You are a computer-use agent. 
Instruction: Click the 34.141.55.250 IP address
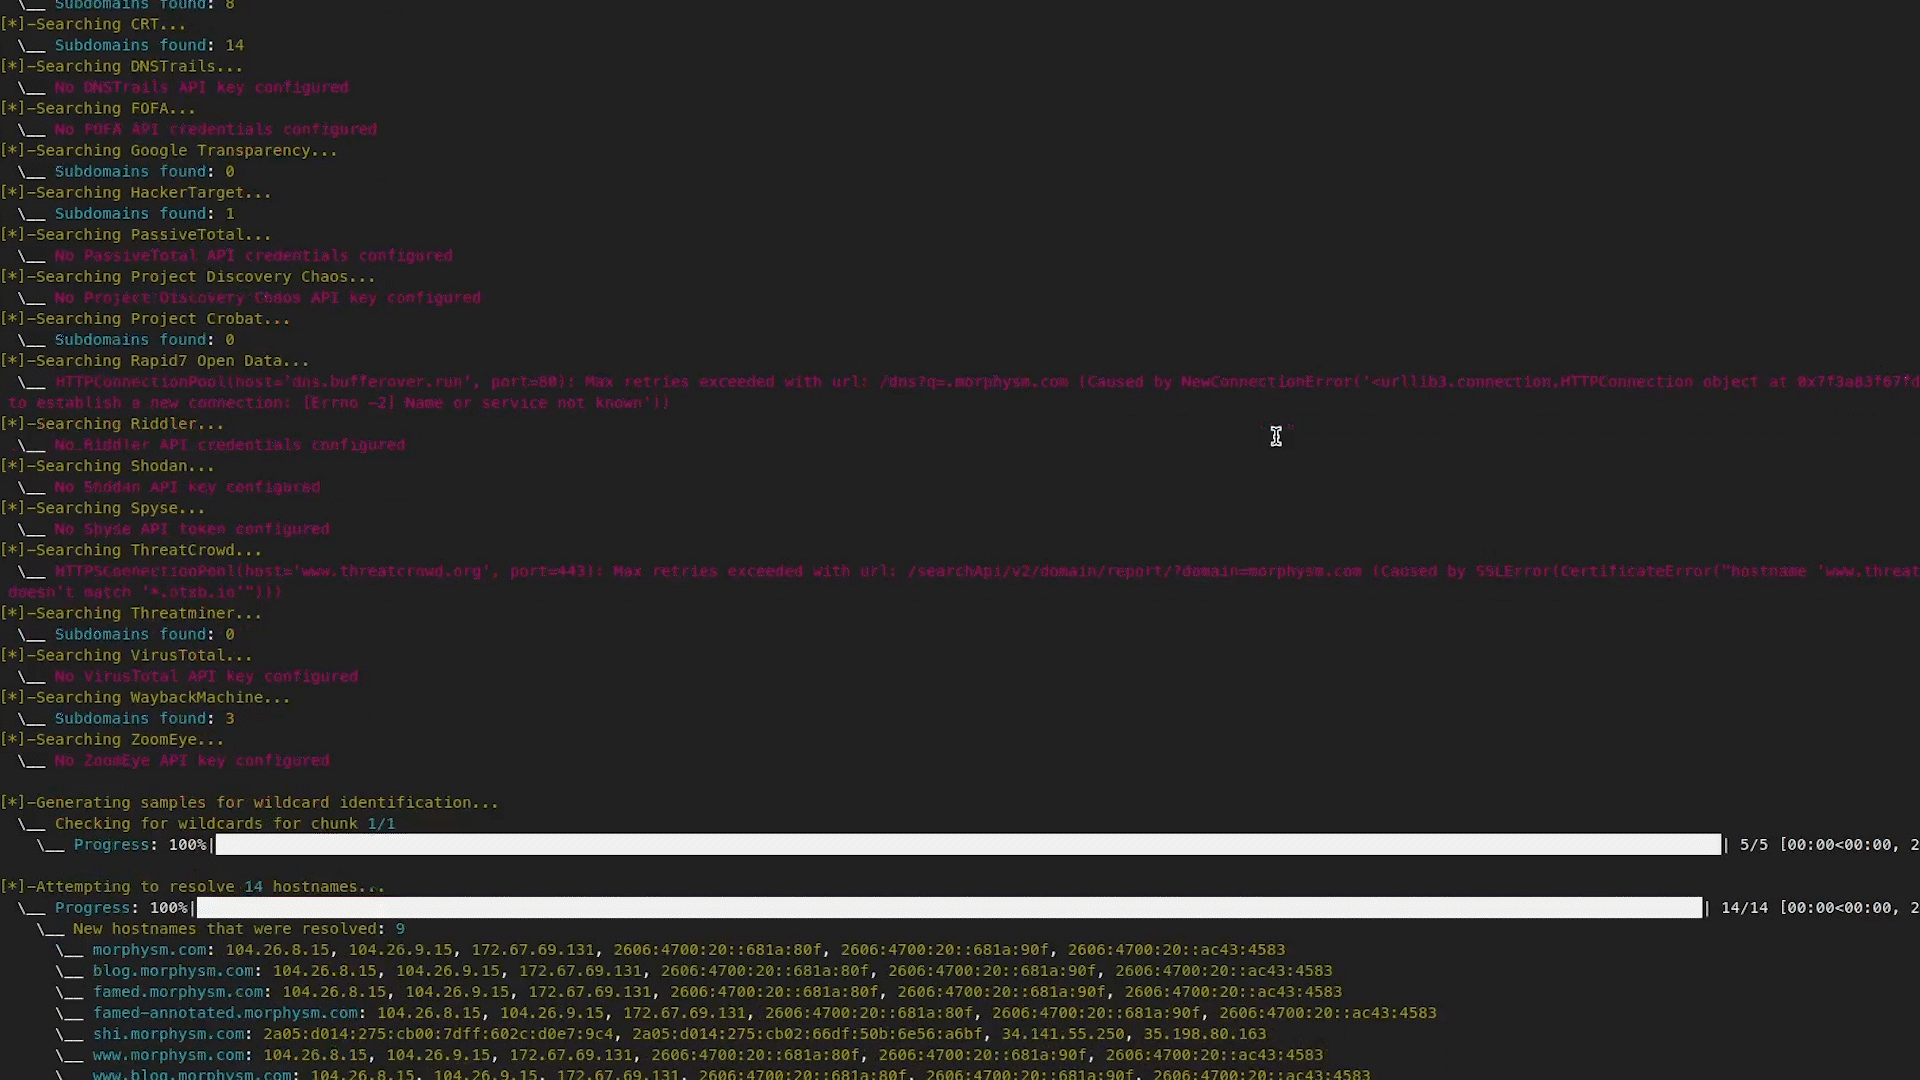1062,1034
